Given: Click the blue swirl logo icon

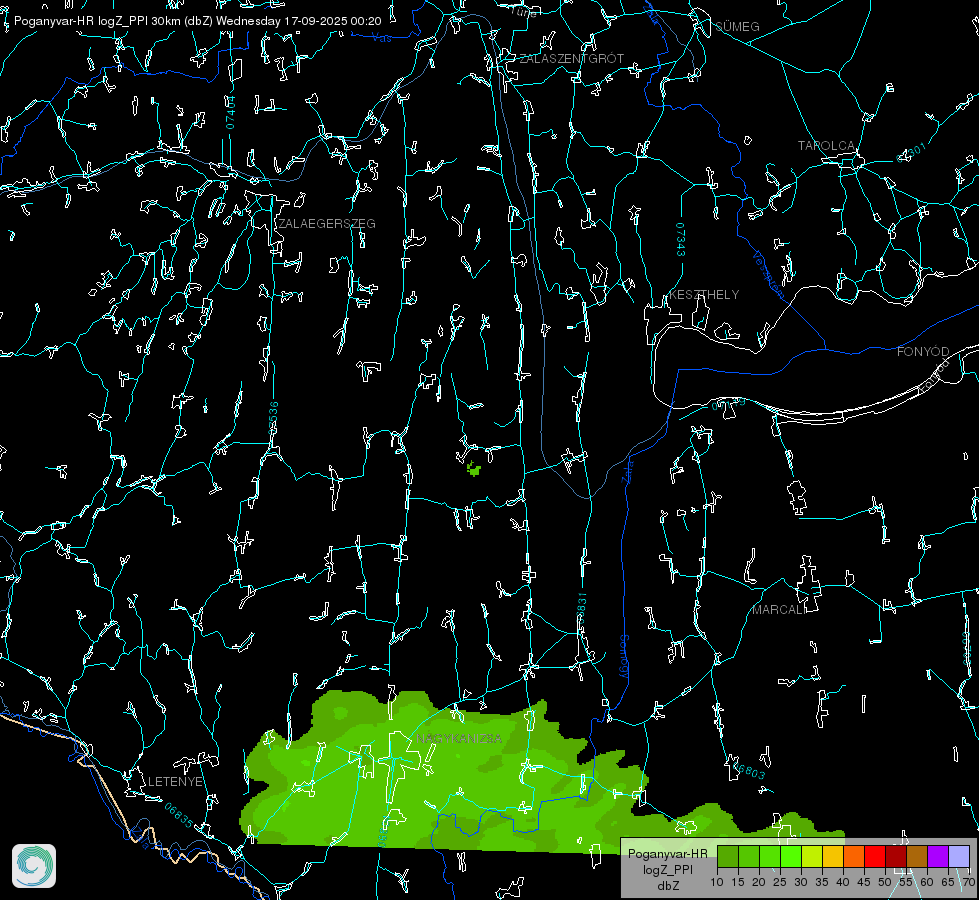Looking at the screenshot, I should click(x=34, y=866).
